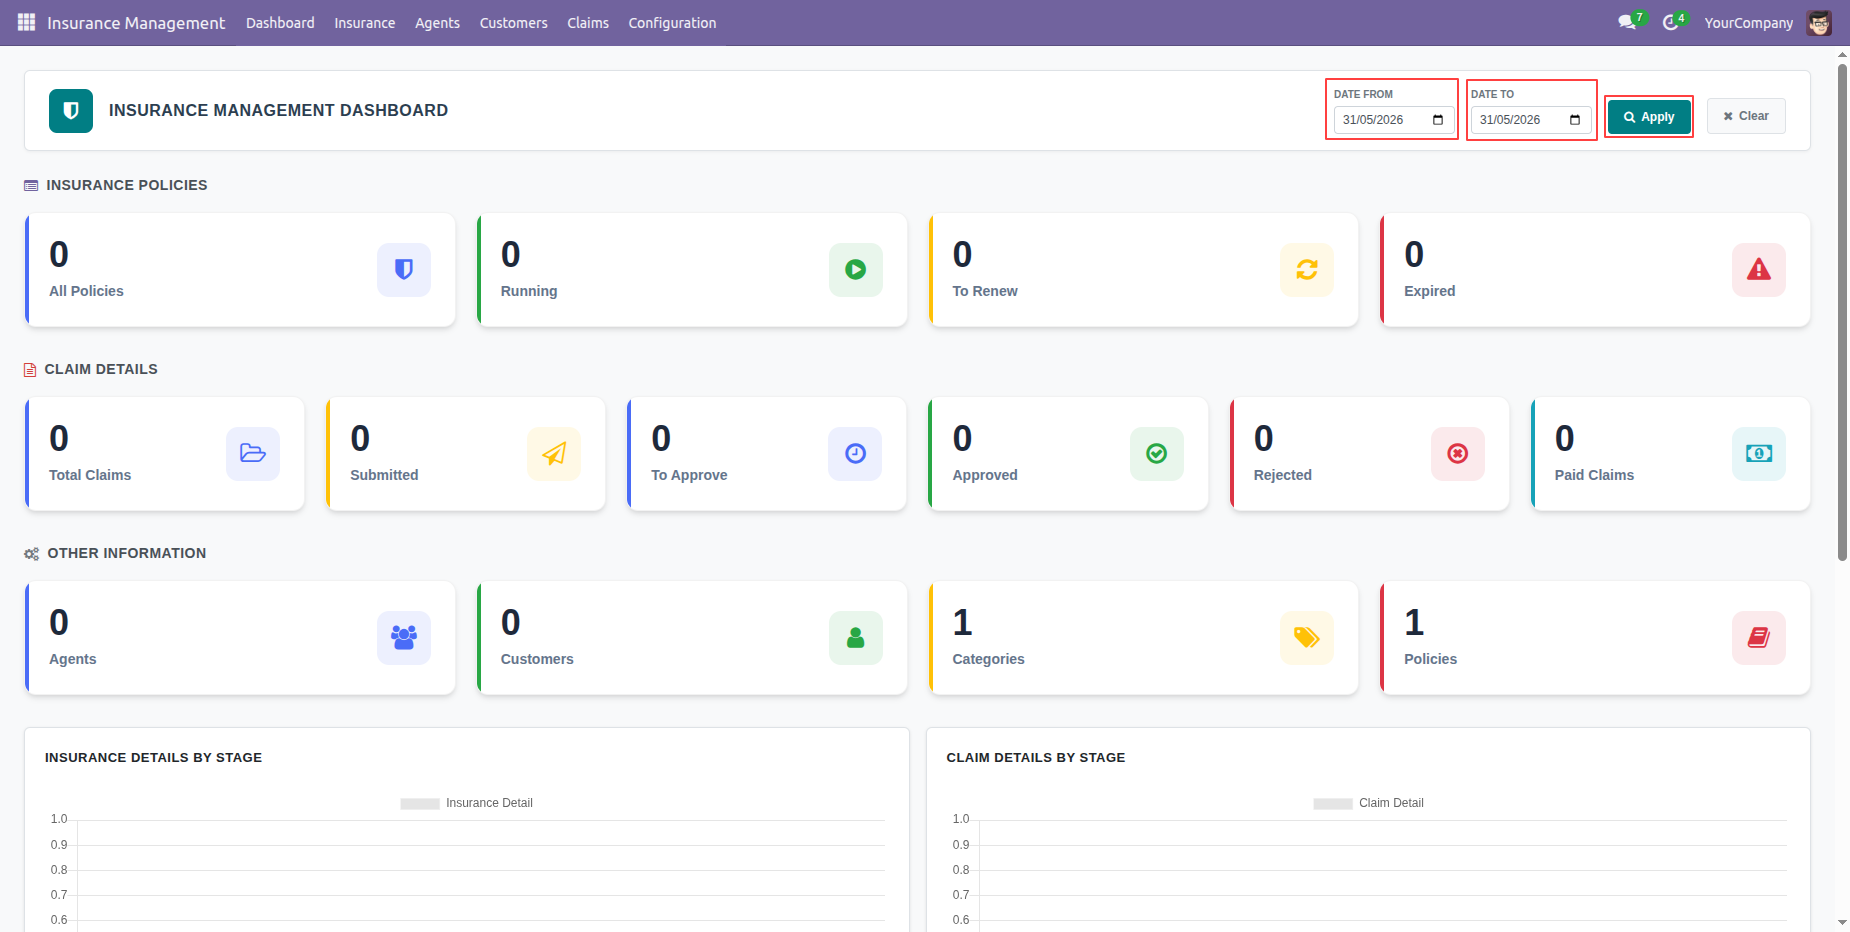Viewport: 1850px width, 932px height.
Task: Open the apps grid menu icon
Action: coord(26,22)
